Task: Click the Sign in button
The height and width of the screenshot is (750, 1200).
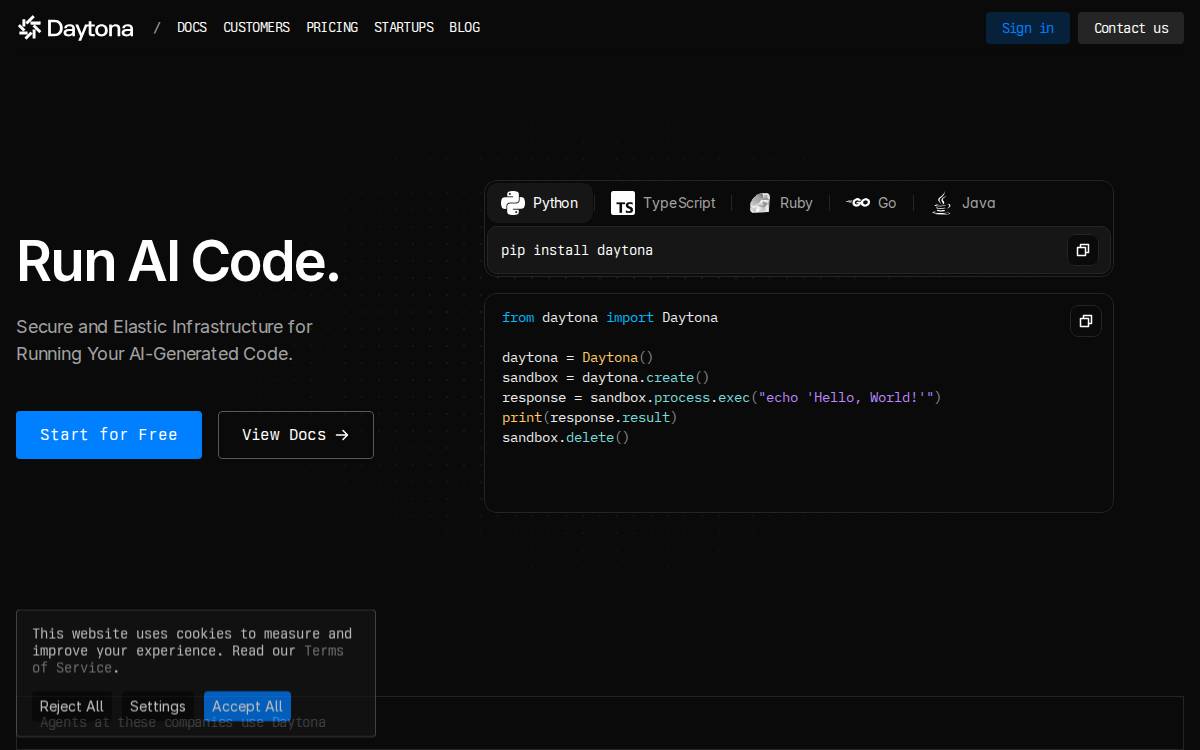Action: click(1028, 28)
